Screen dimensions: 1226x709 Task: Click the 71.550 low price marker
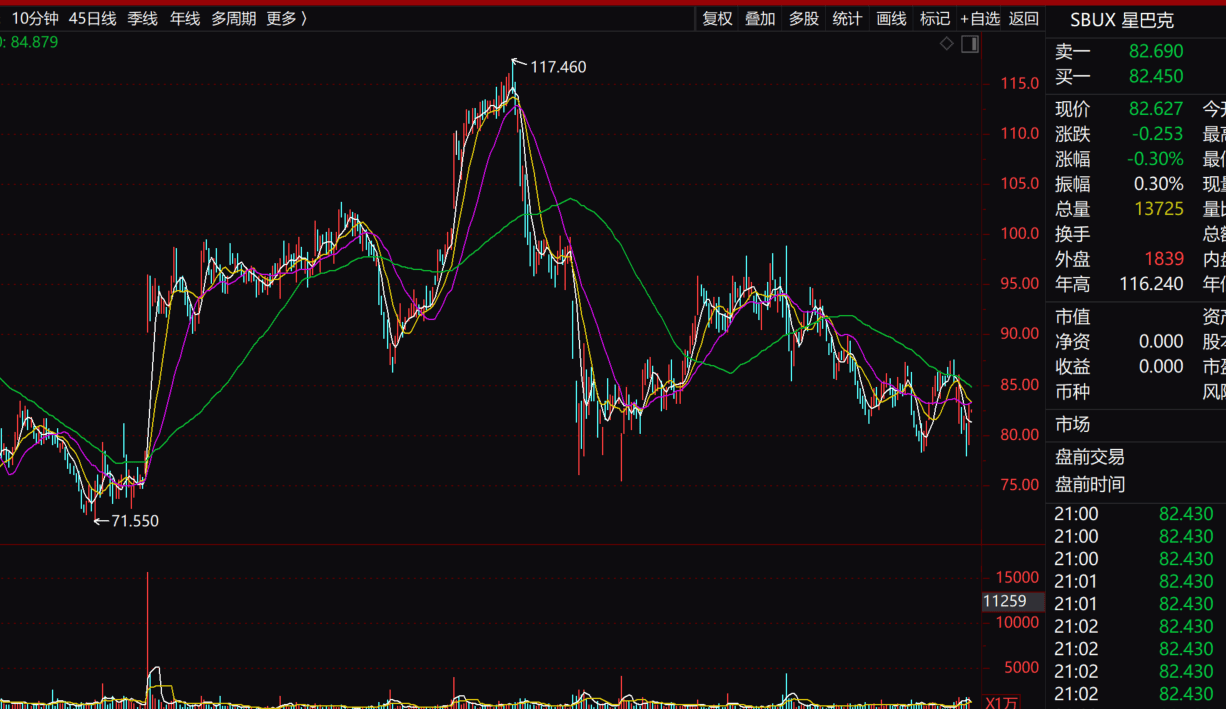134,521
